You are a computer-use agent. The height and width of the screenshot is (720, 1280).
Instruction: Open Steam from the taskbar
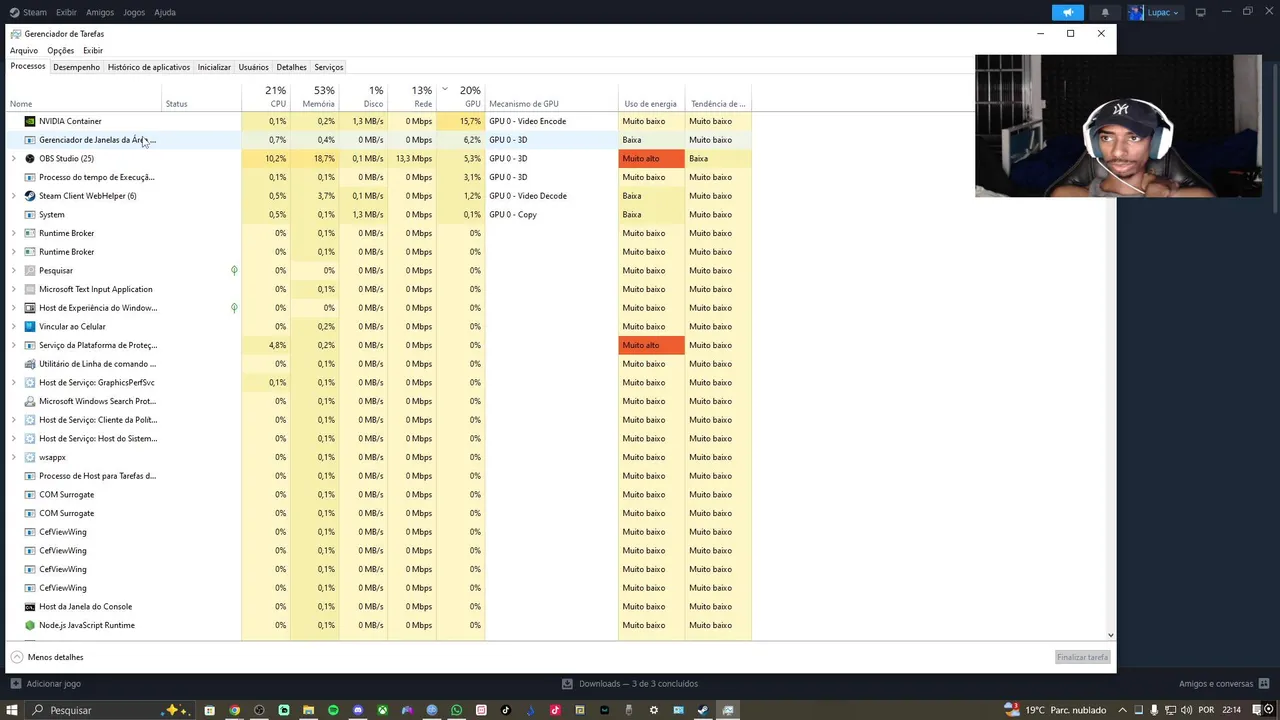[703, 710]
